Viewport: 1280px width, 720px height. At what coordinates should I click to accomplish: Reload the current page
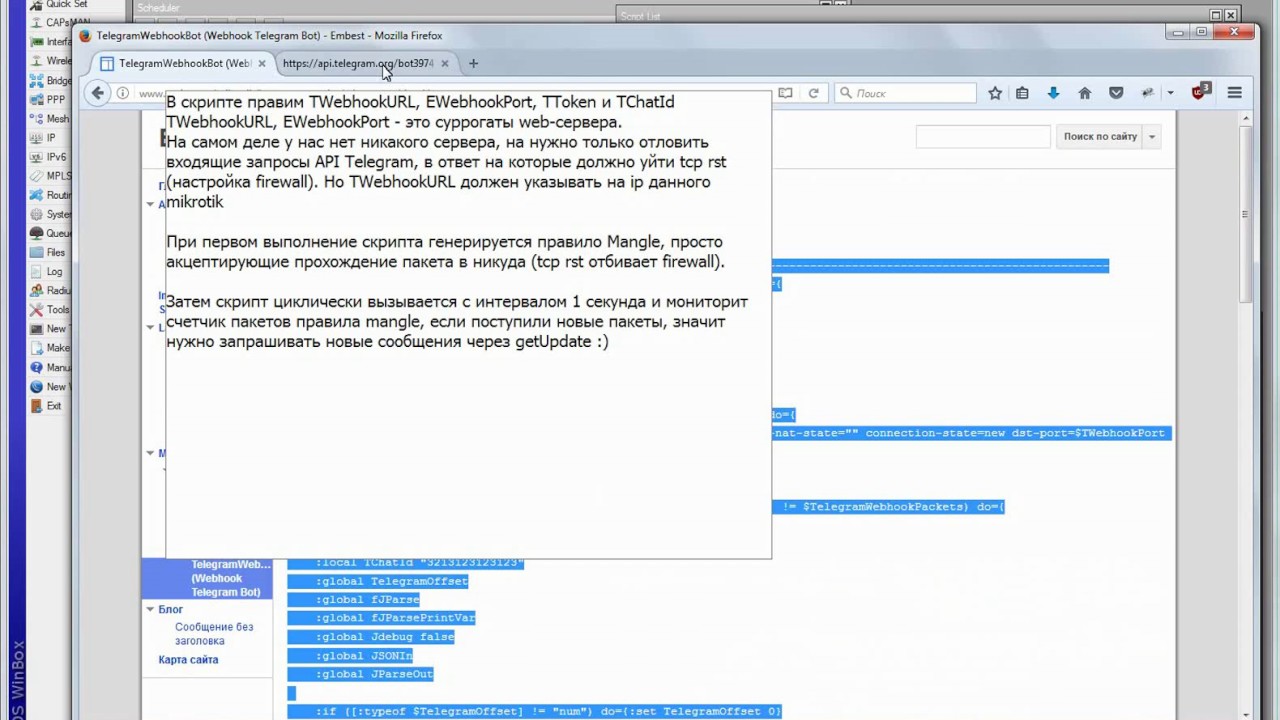click(x=814, y=93)
